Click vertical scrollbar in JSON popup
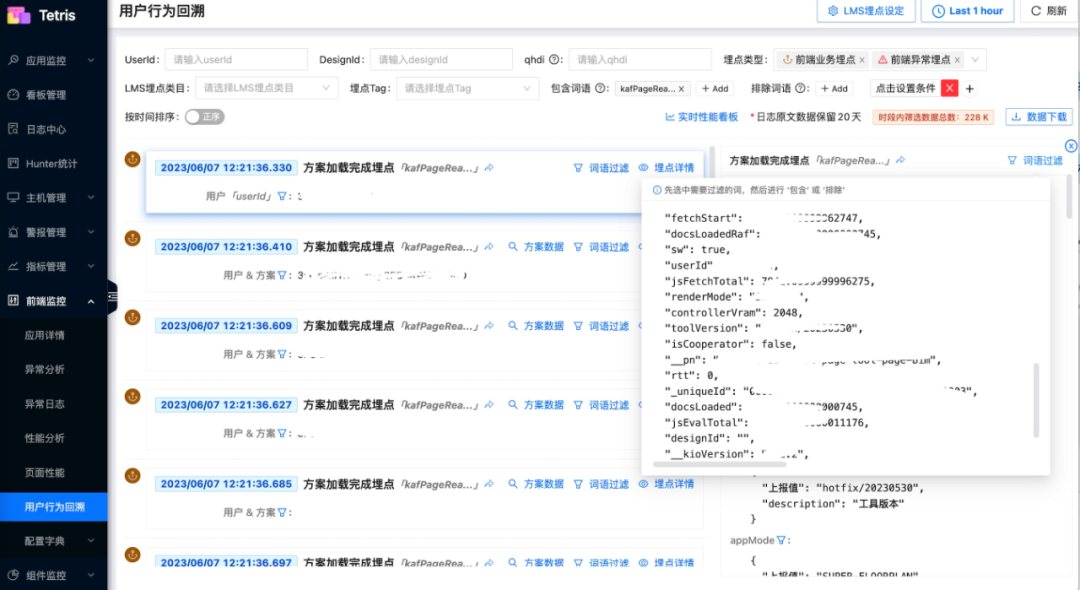This screenshot has width=1080, height=590. (x=1036, y=401)
